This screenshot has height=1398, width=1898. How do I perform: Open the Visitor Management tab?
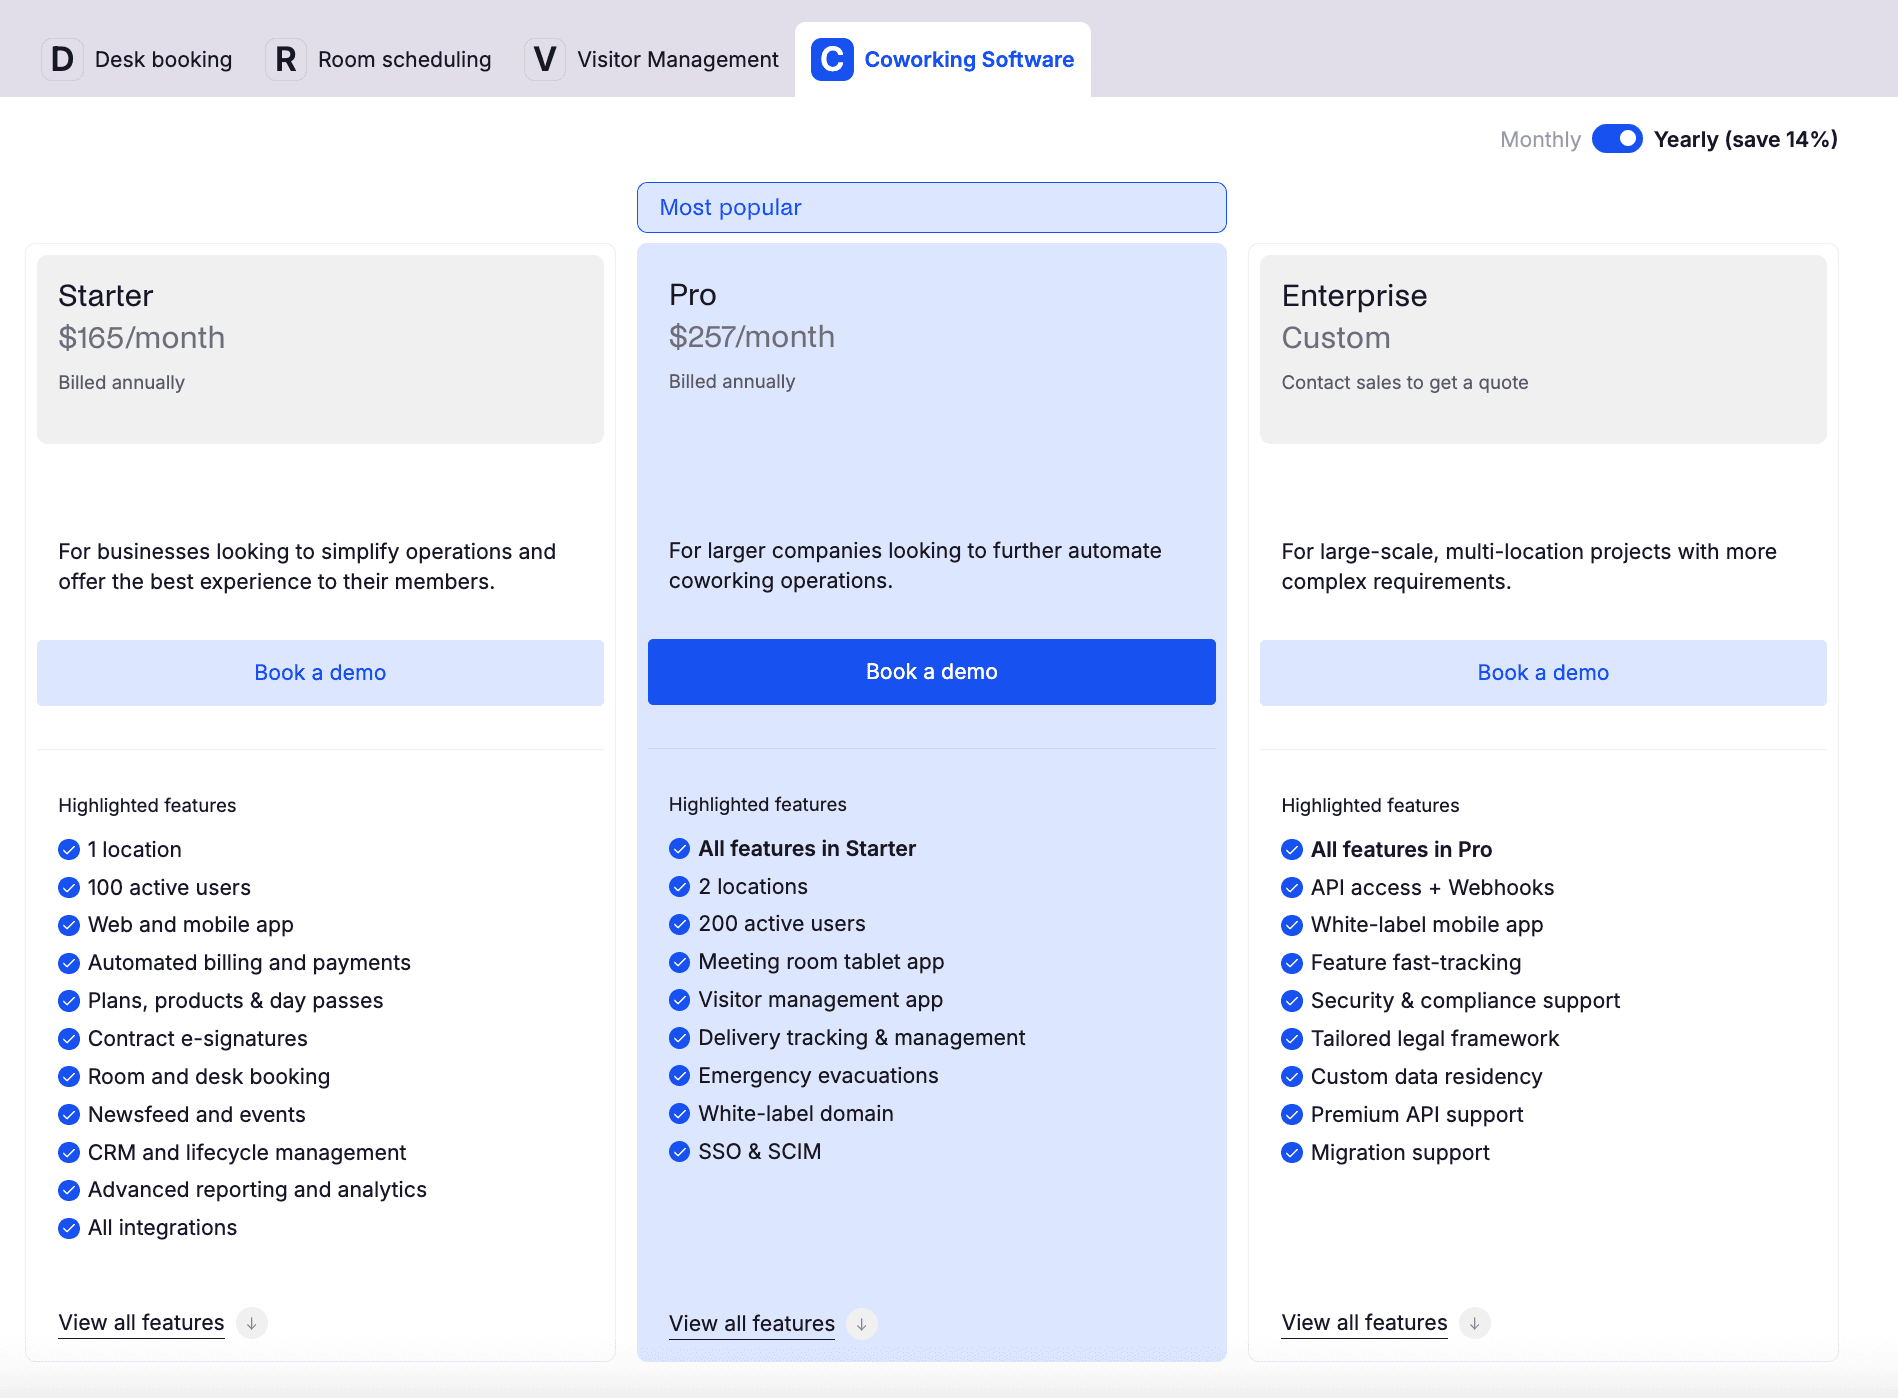tap(677, 59)
